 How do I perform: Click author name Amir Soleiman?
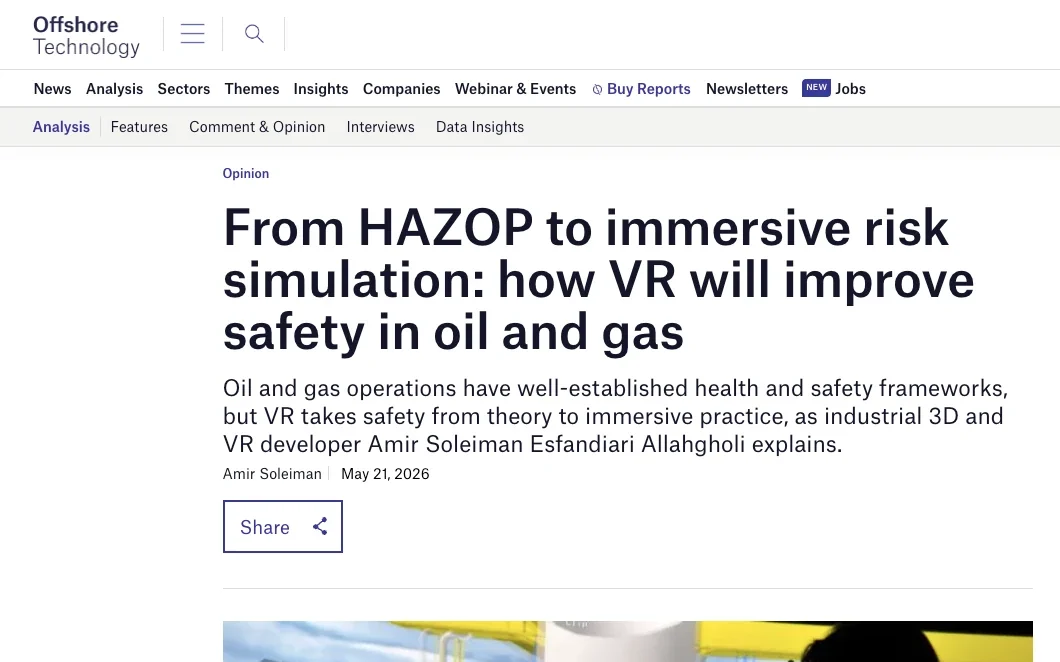(x=272, y=474)
